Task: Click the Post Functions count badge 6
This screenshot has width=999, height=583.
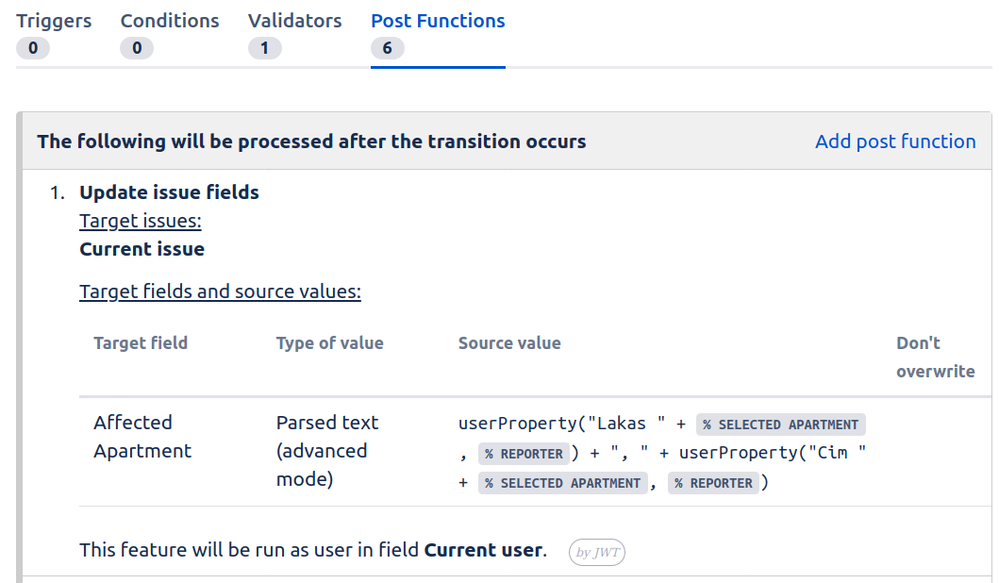Action: [x=387, y=48]
